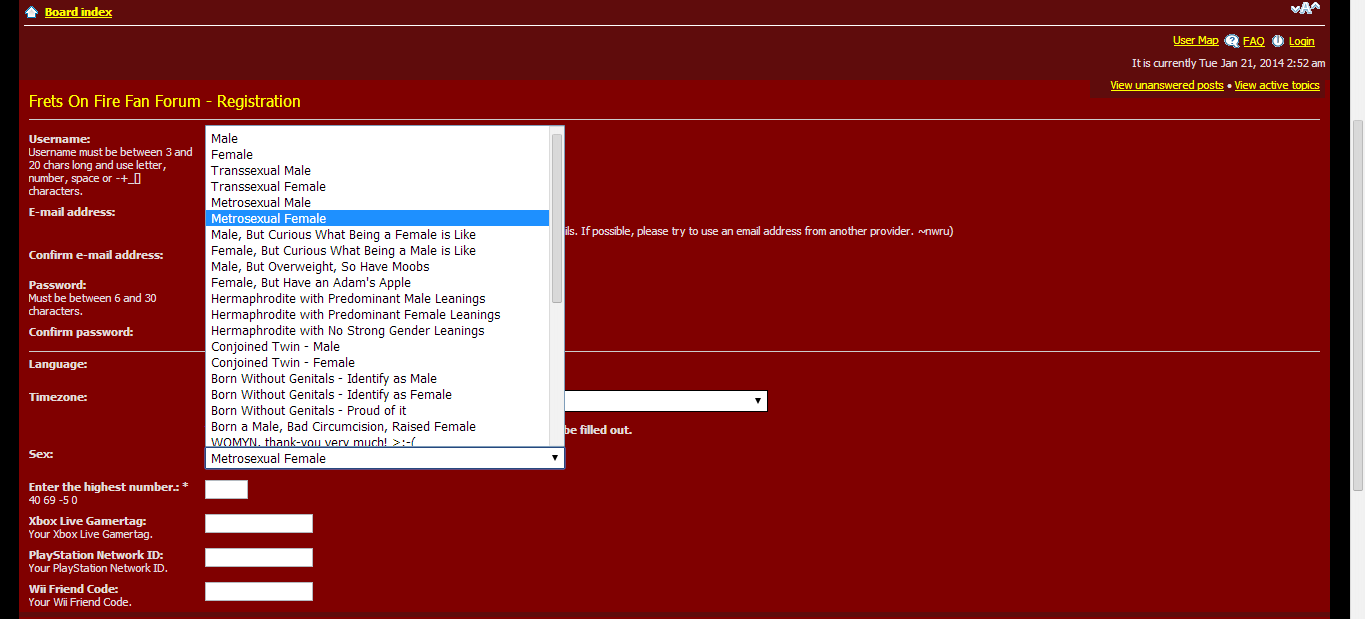The width and height of the screenshot is (1365, 619).
Task: Choose 'Conjoined Twin - Female' option
Action: (378, 363)
